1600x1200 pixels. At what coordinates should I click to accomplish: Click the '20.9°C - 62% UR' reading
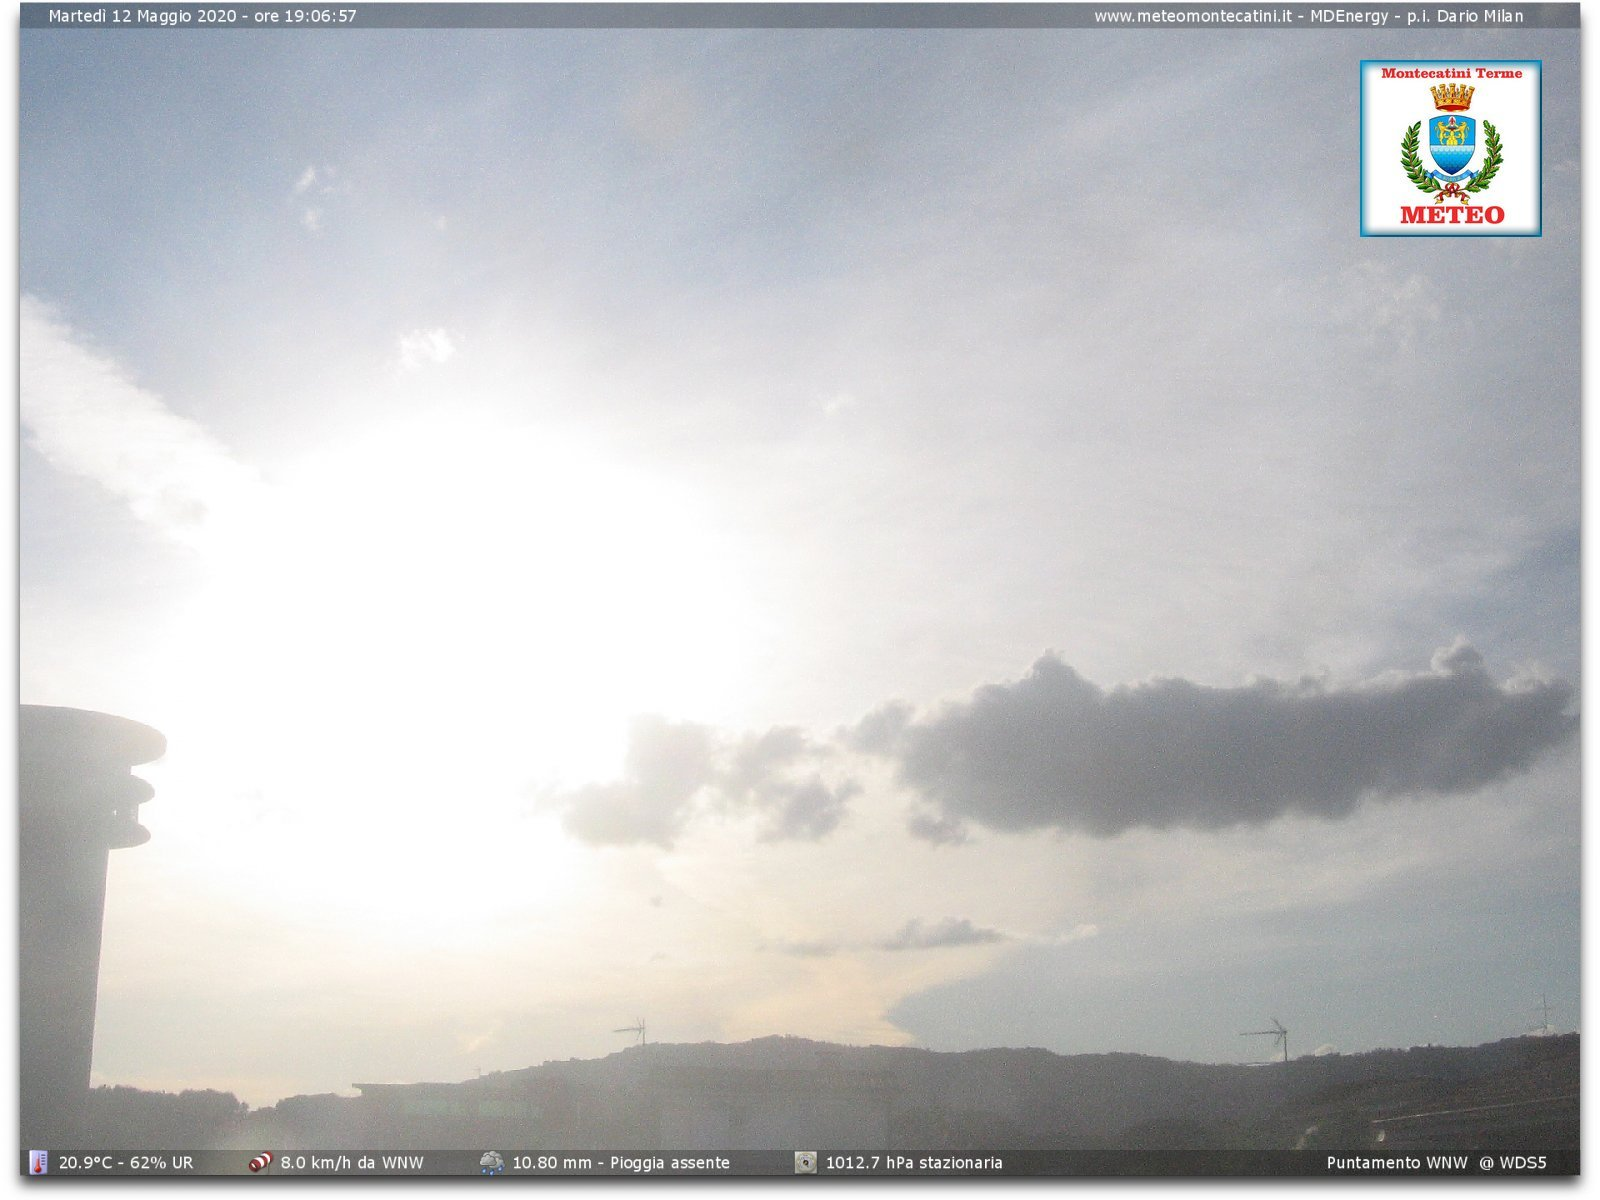coord(126,1163)
